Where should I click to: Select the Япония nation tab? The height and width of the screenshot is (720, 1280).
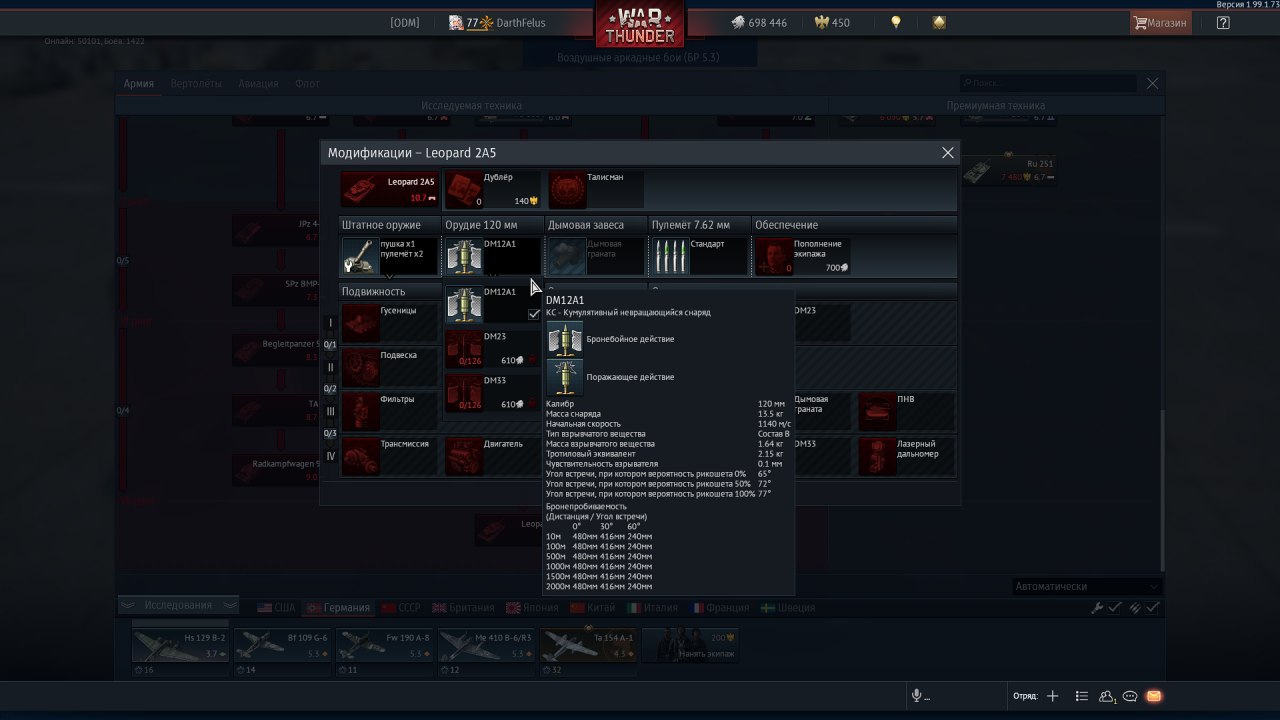click(532, 607)
